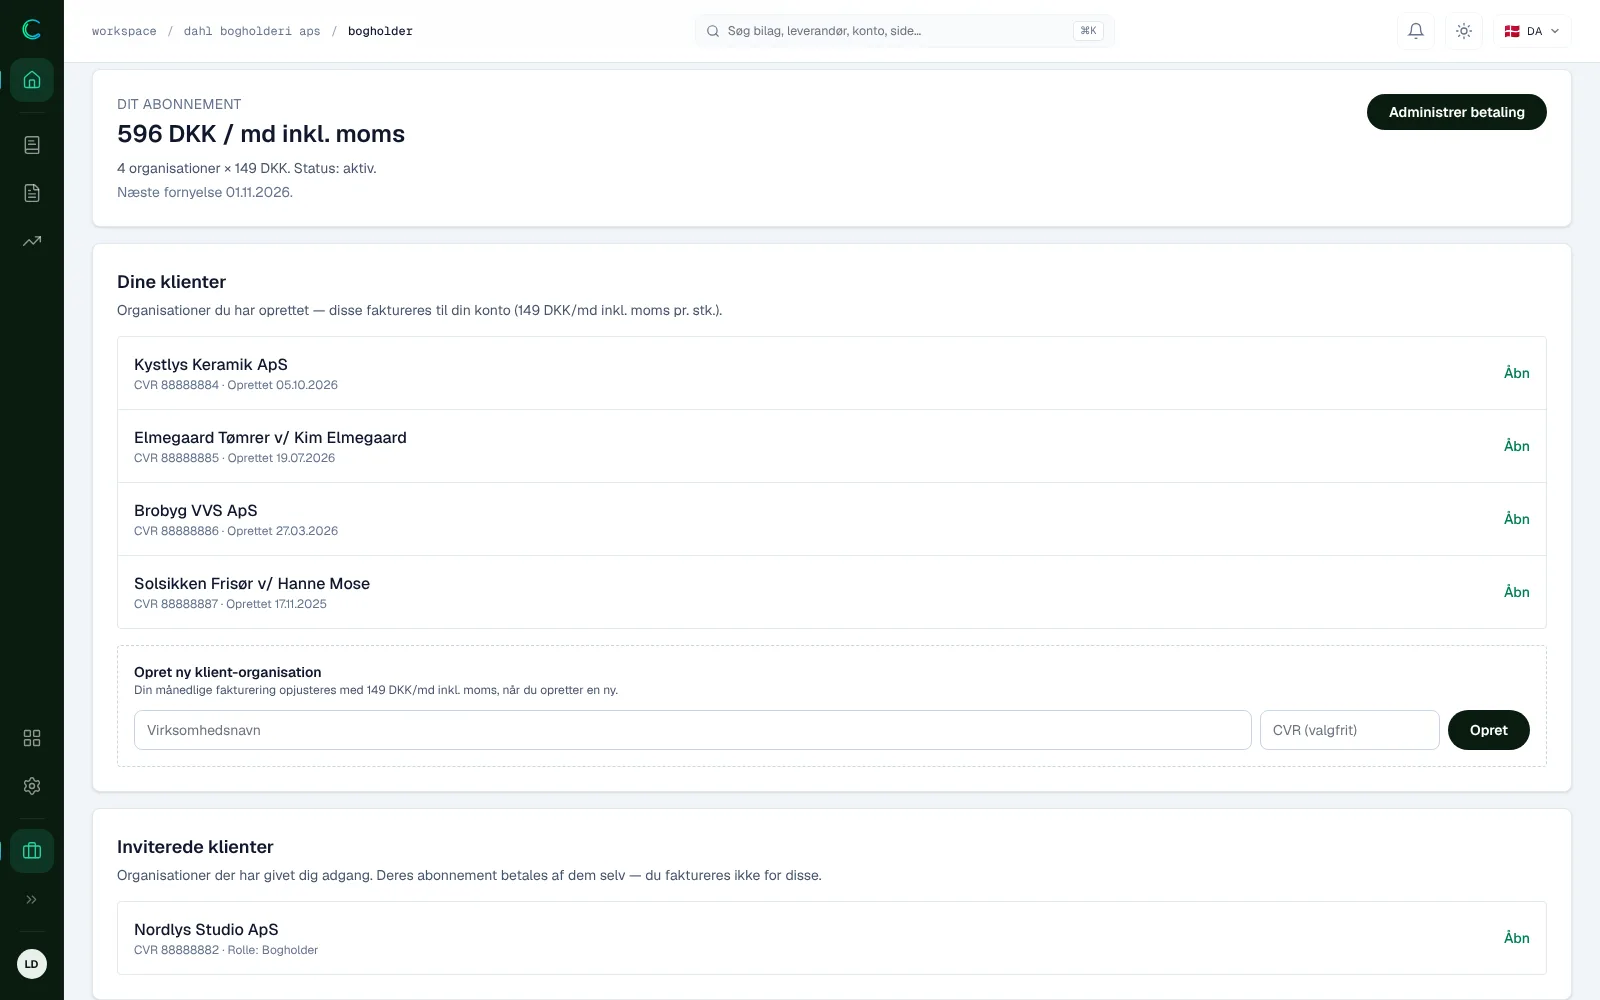The height and width of the screenshot is (1000, 1600).
Task: Select the Nordlys Studio ApS name
Action: [206, 930]
